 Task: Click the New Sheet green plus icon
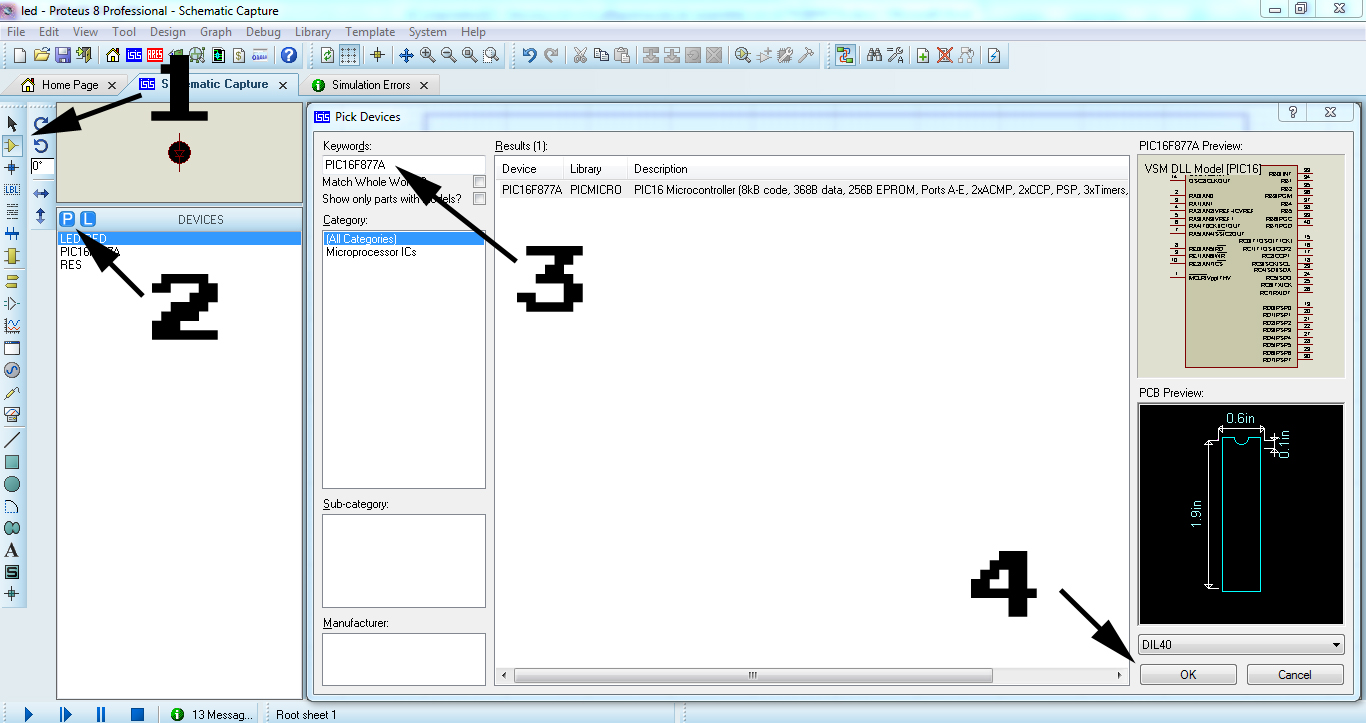922,55
